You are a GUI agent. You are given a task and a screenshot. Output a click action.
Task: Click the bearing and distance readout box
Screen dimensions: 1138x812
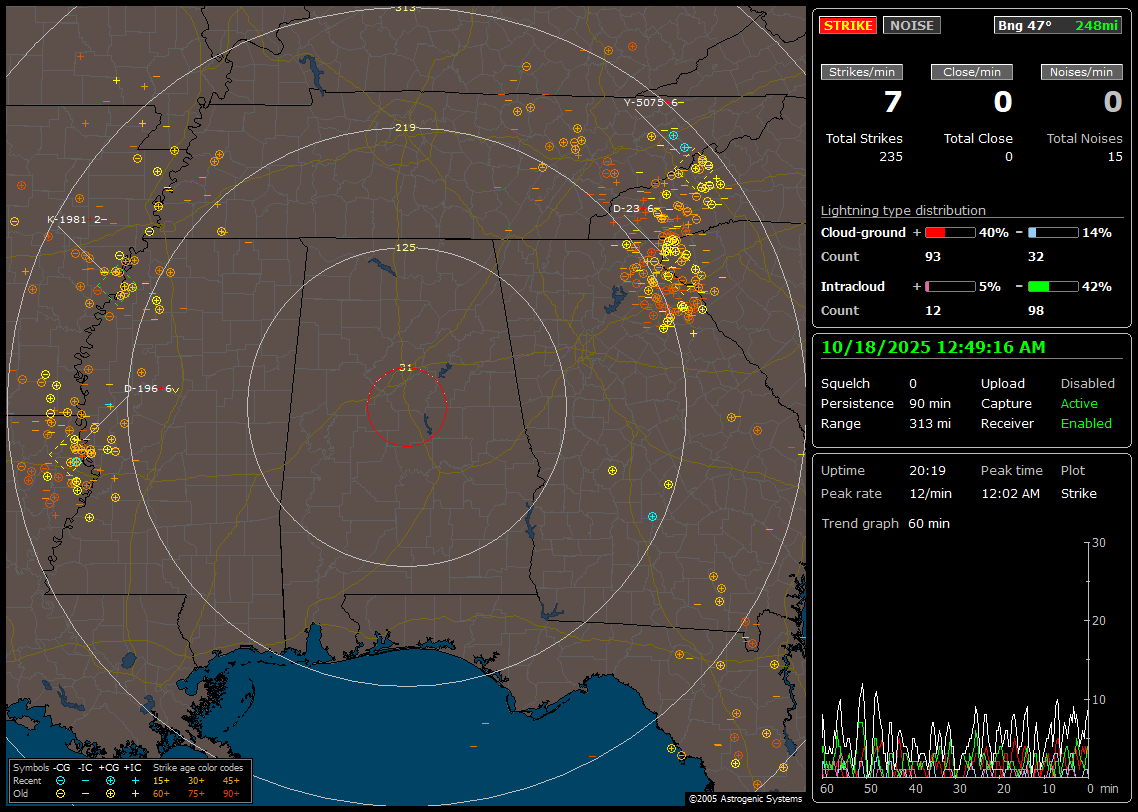[1058, 26]
